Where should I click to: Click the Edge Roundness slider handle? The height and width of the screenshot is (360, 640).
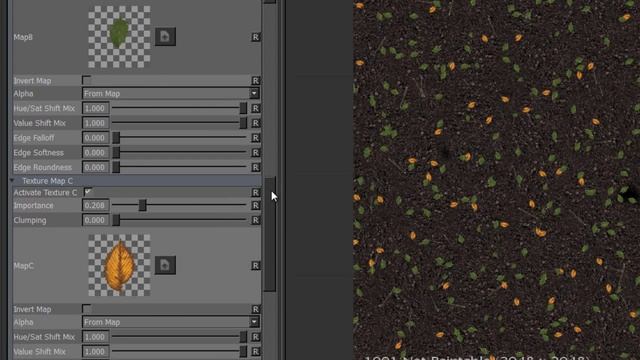point(116,167)
